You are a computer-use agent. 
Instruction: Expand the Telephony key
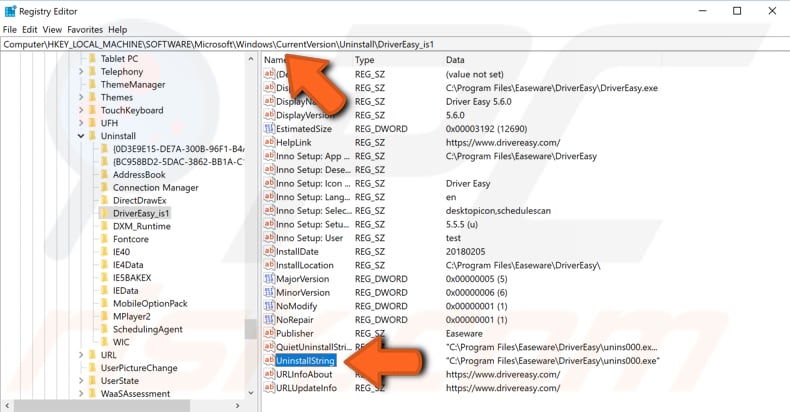coord(81,72)
